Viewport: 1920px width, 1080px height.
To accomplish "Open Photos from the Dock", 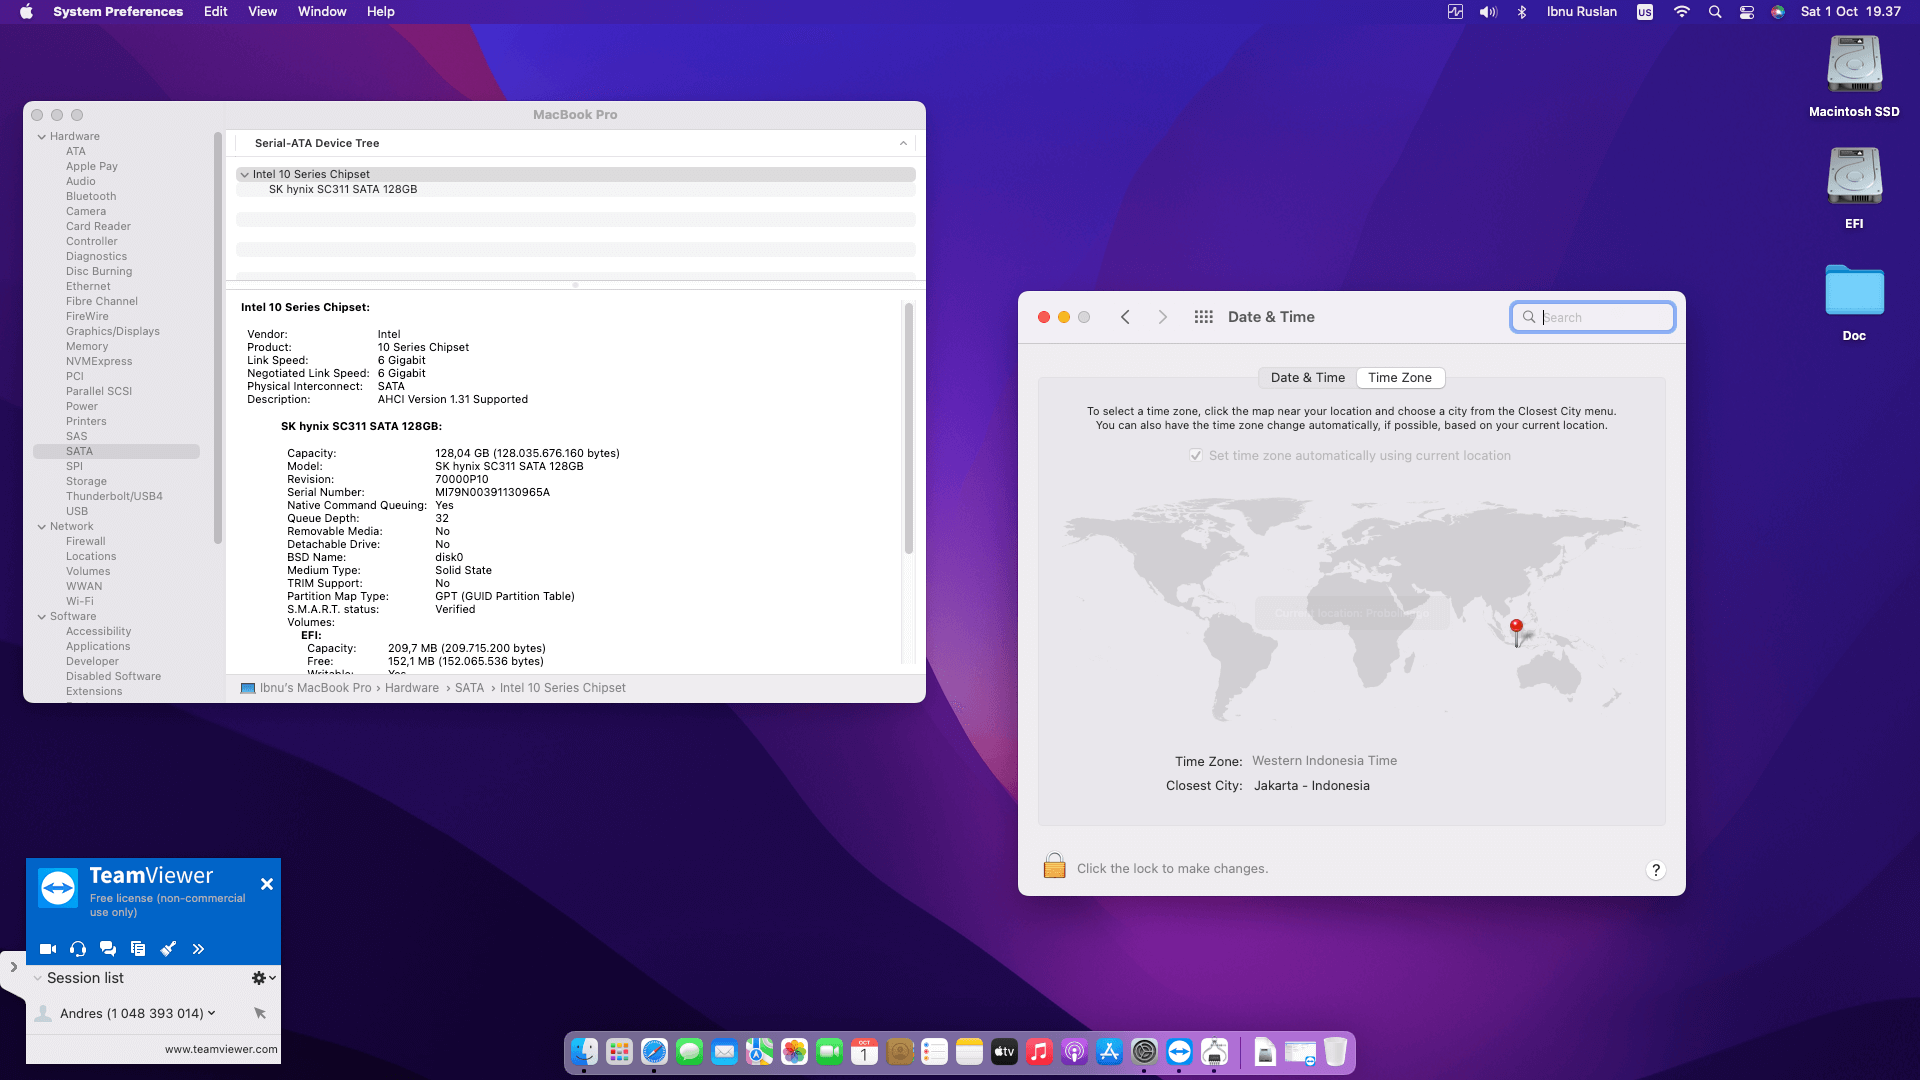I will [794, 1052].
